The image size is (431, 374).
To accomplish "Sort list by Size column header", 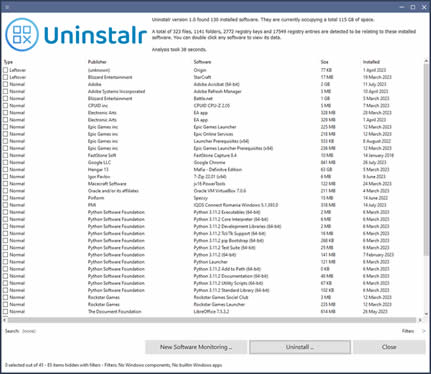I will 324,62.
